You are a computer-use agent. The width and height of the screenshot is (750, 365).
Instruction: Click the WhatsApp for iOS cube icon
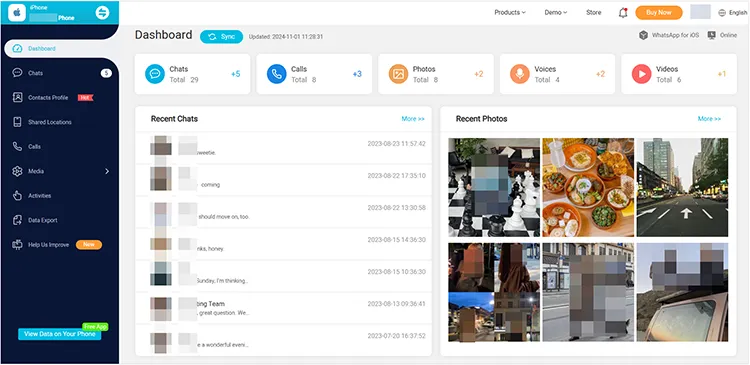[x=643, y=35]
